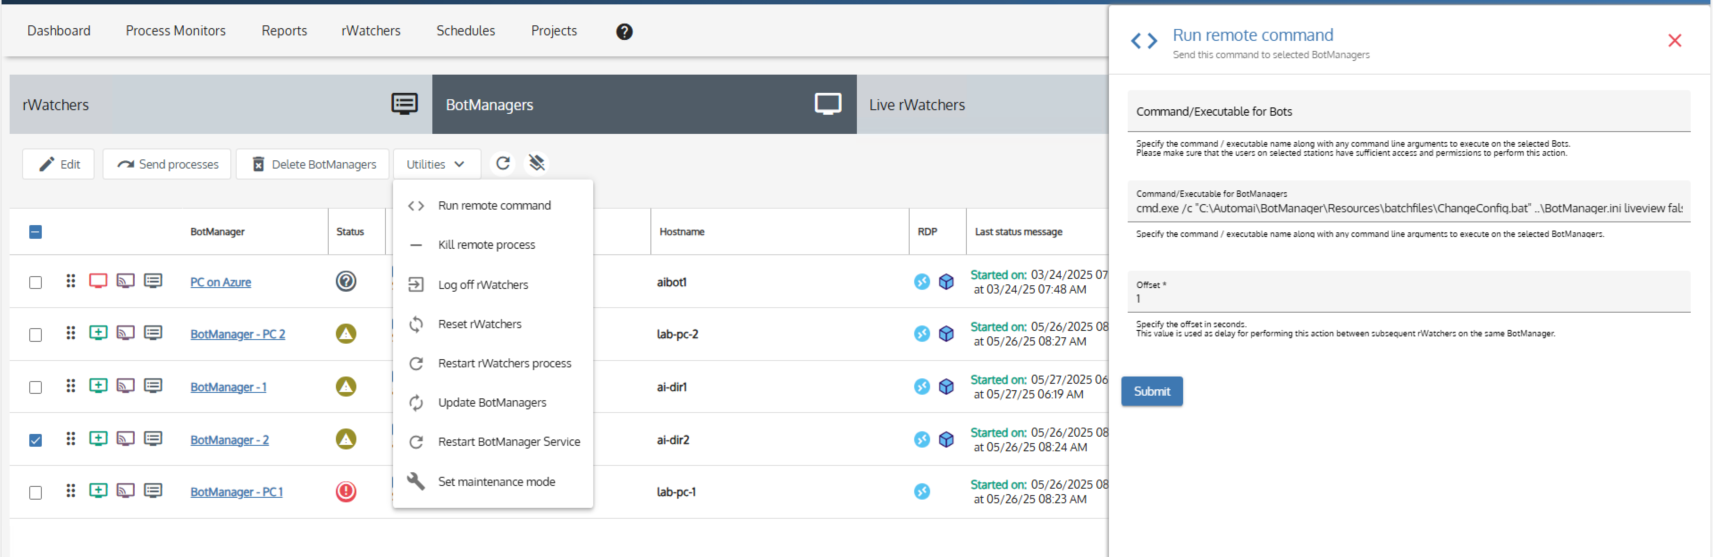The width and height of the screenshot is (1713, 557).
Task: Select Restart rWatchers process menu entry
Action: coord(493,363)
